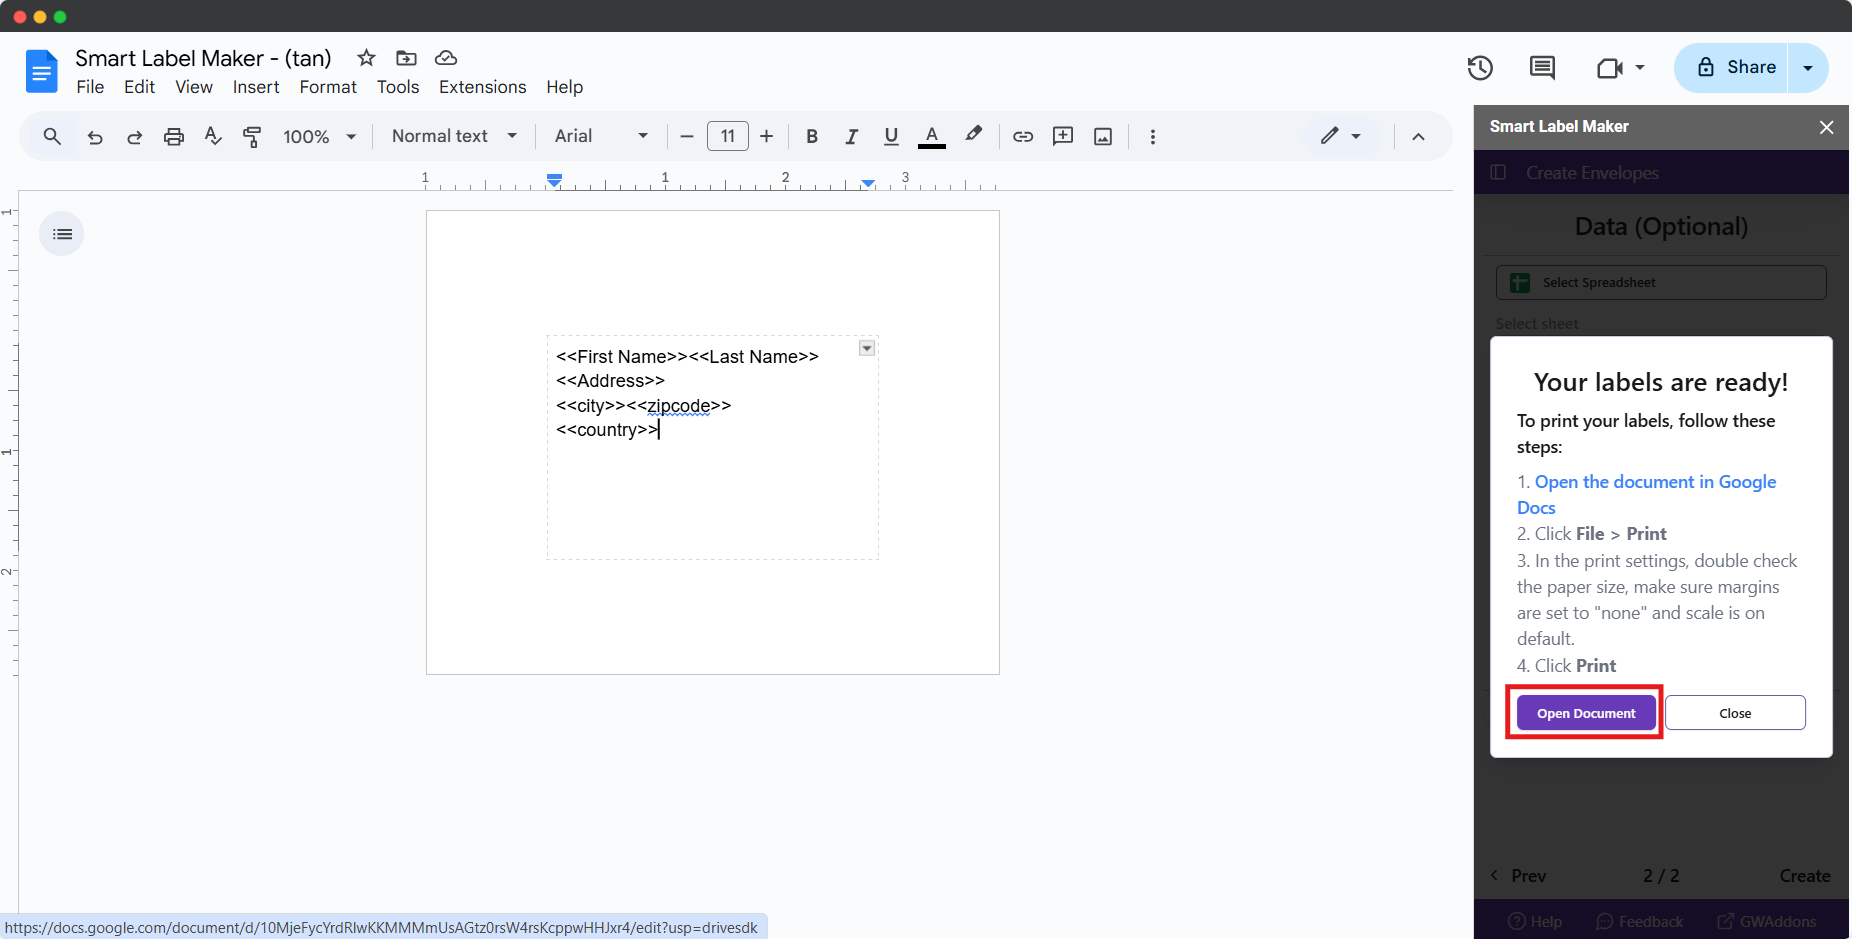Expand the video call dropdown arrow

click(x=1640, y=68)
